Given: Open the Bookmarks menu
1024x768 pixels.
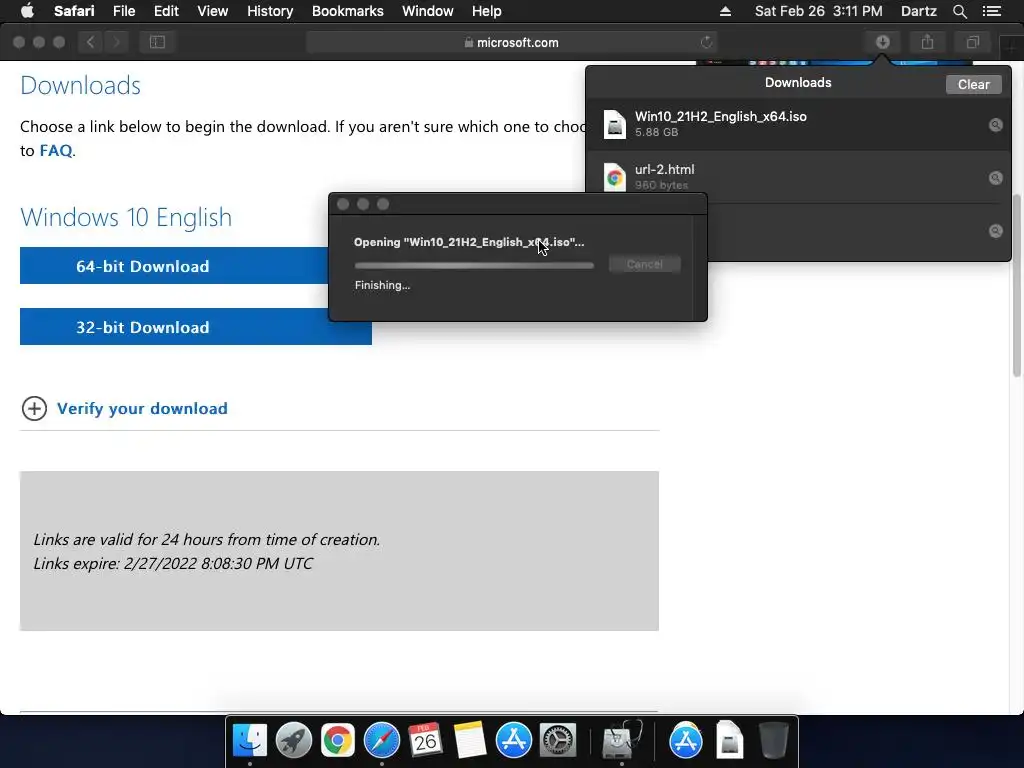Looking at the screenshot, I should click(x=347, y=11).
